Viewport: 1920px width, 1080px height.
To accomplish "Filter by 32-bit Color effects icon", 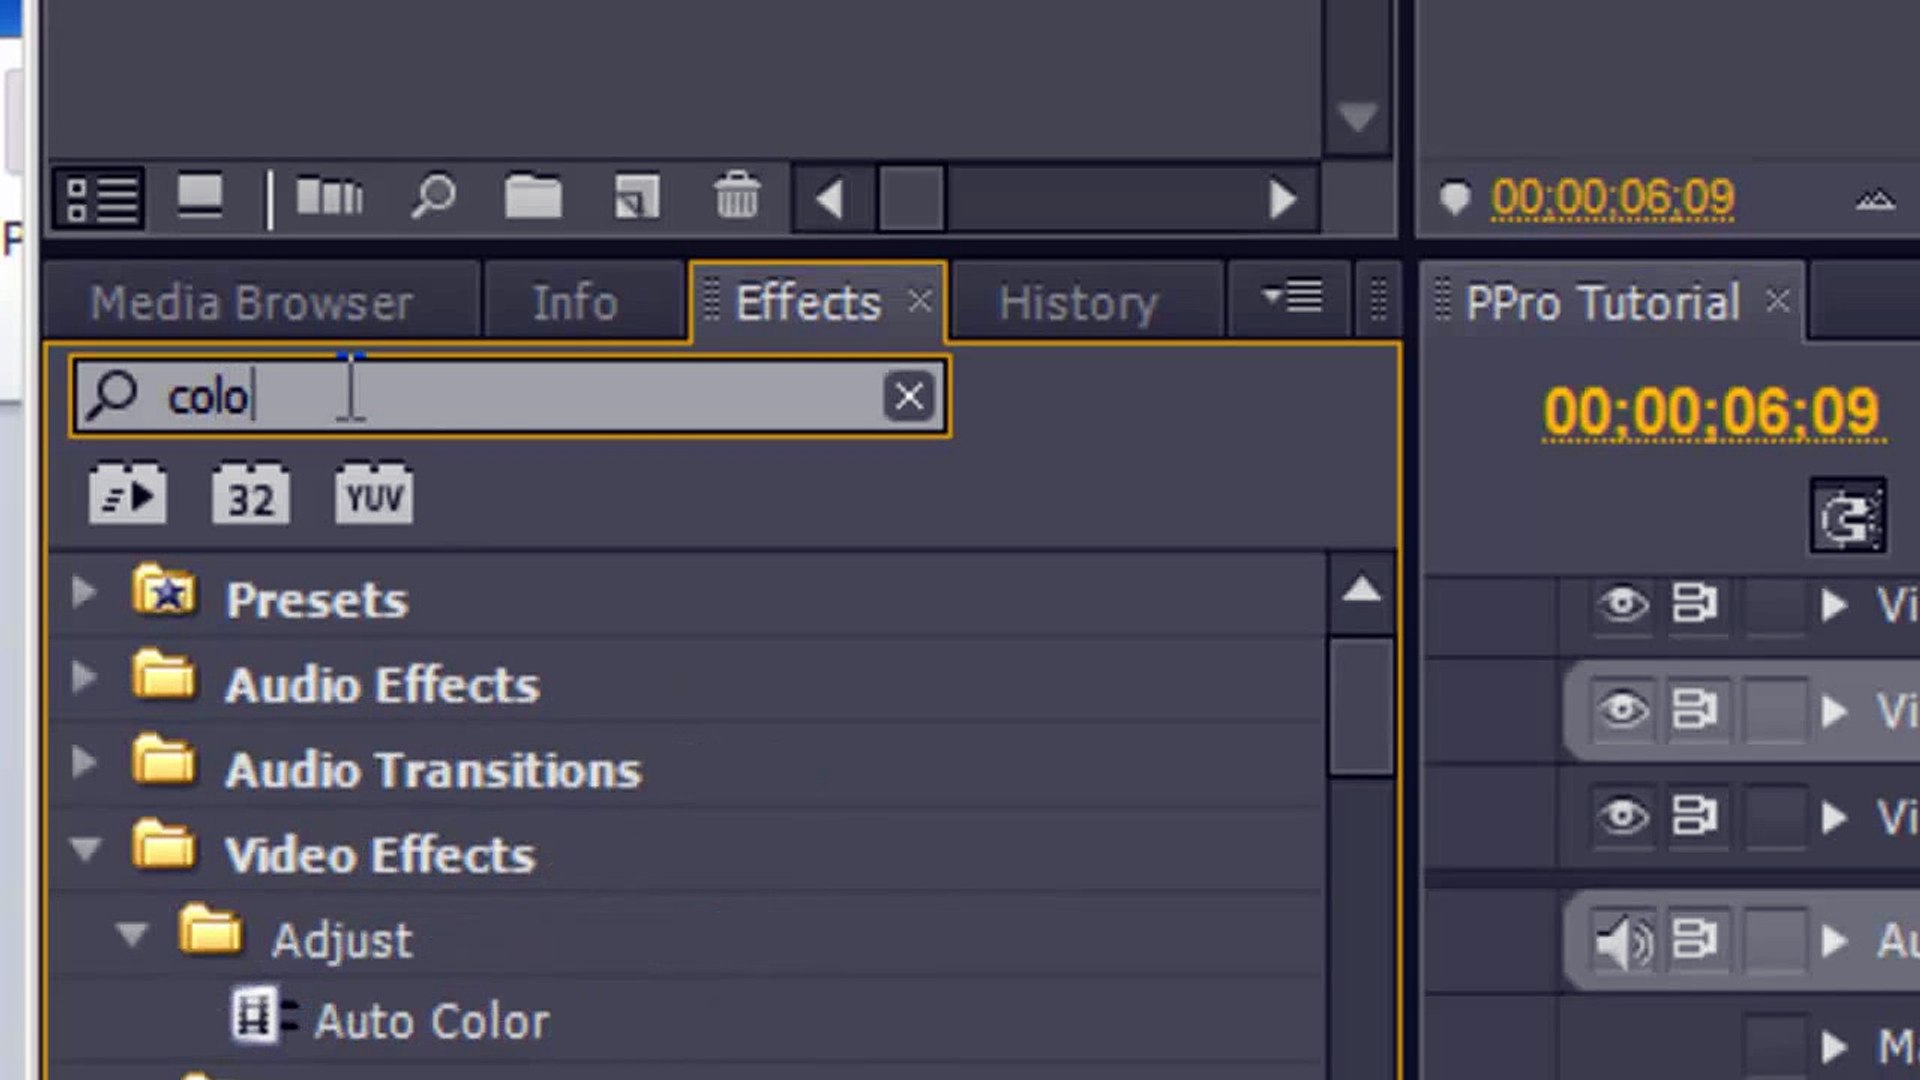I will click(251, 494).
